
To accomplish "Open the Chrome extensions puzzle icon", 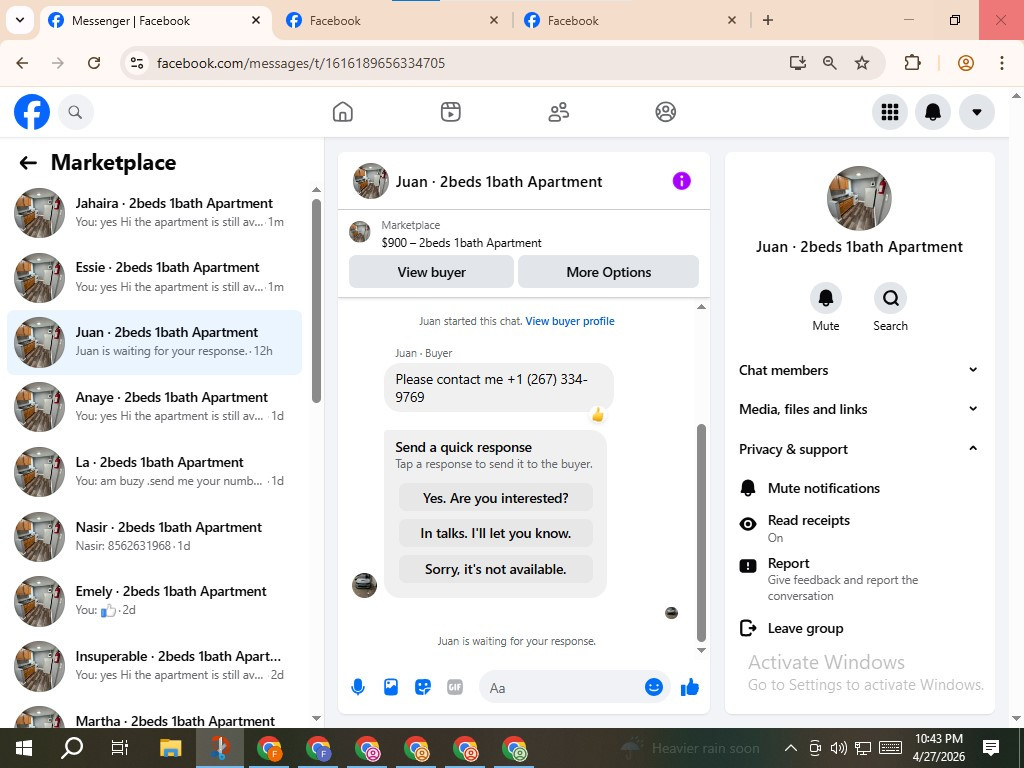I will (x=912, y=63).
